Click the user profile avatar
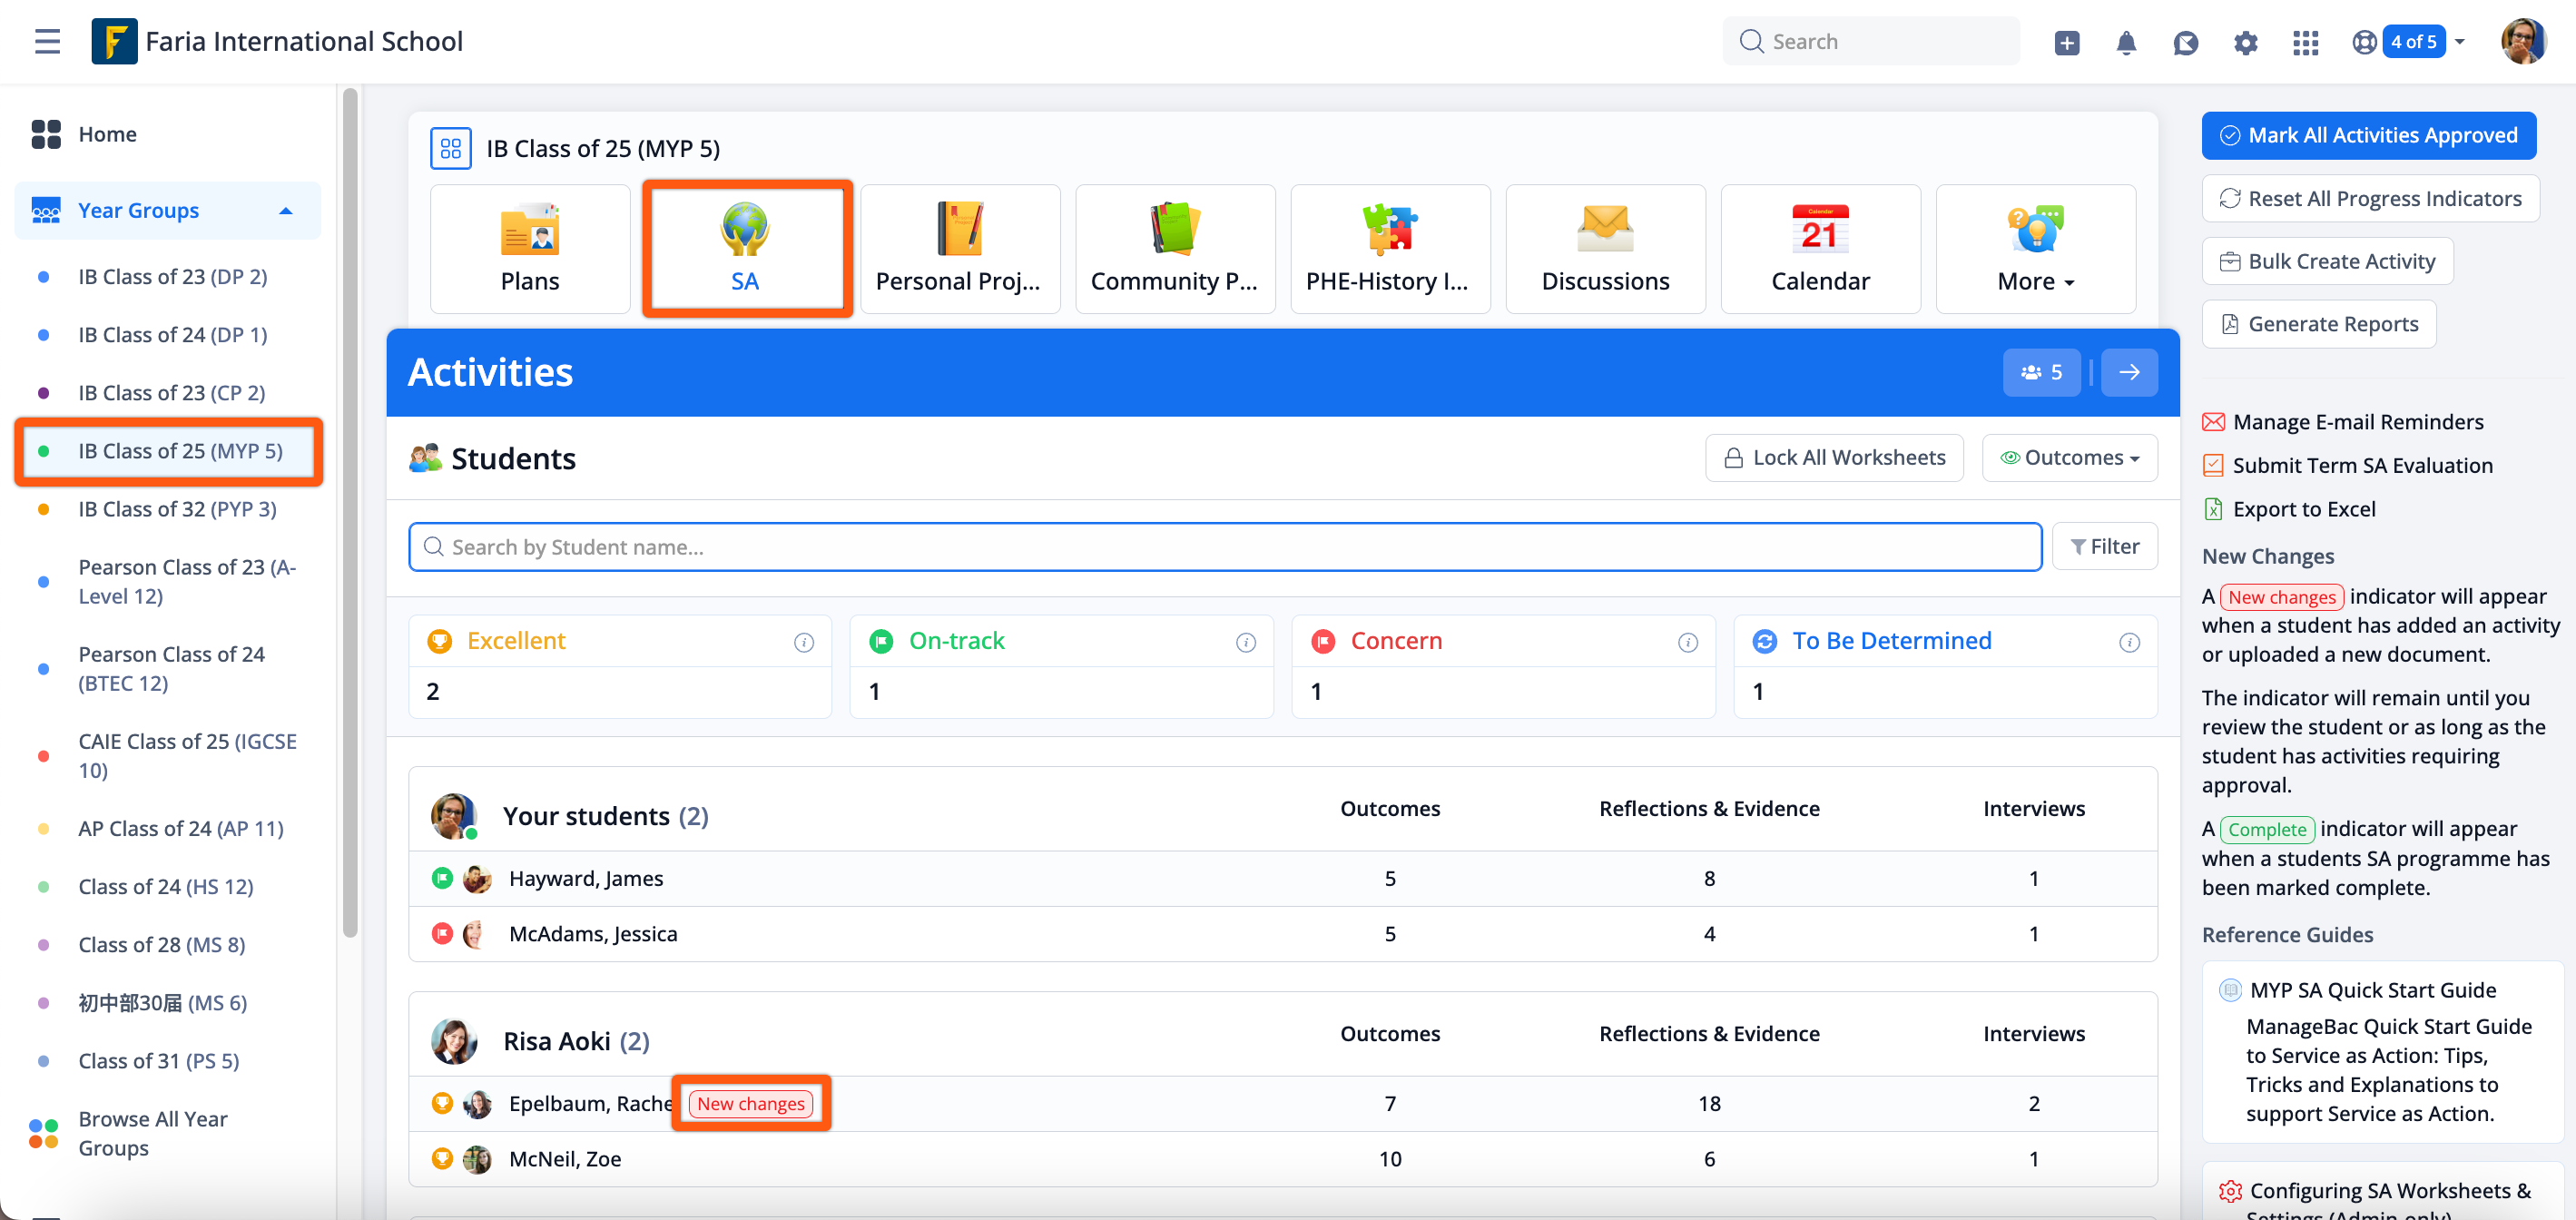The width and height of the screenshot is (2576, 1220). tap(2523, 41)
